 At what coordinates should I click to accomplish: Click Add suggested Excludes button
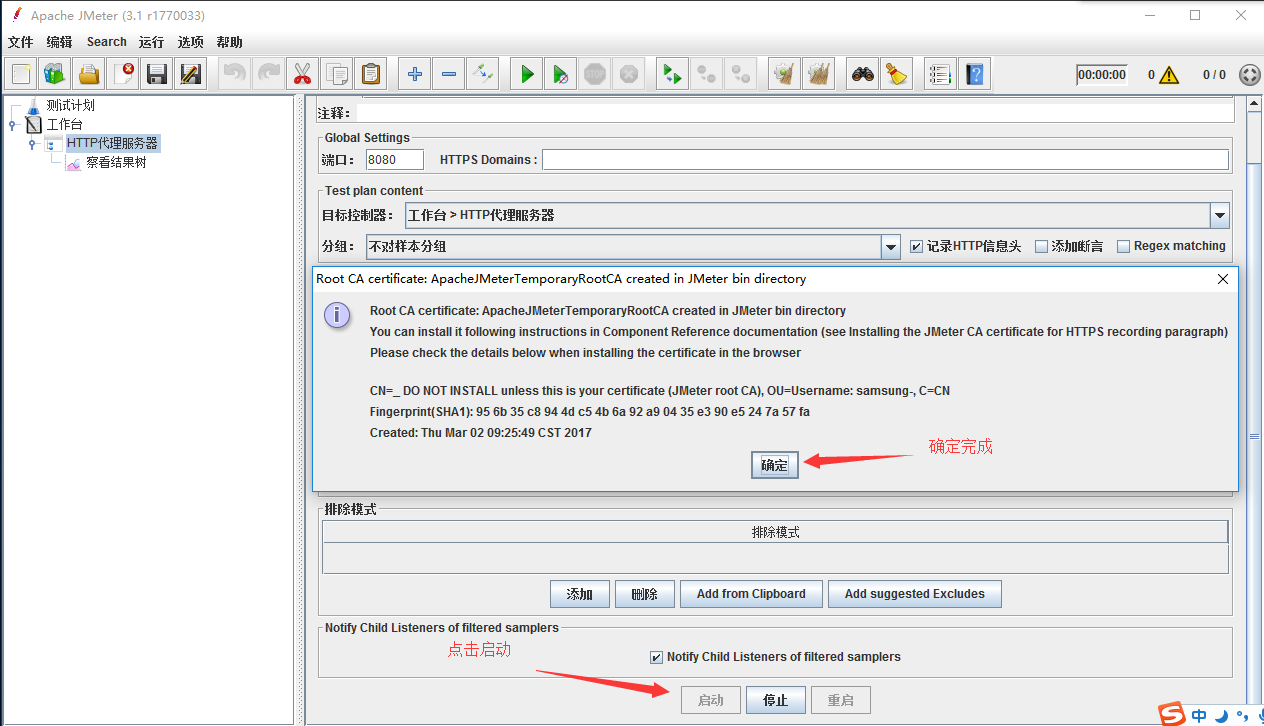[x=915, y=594]
